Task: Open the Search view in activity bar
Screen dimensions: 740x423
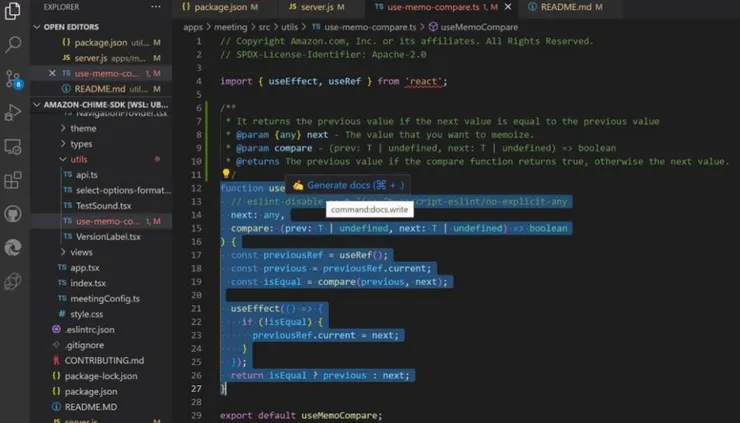Action: (x=13, y=44)
